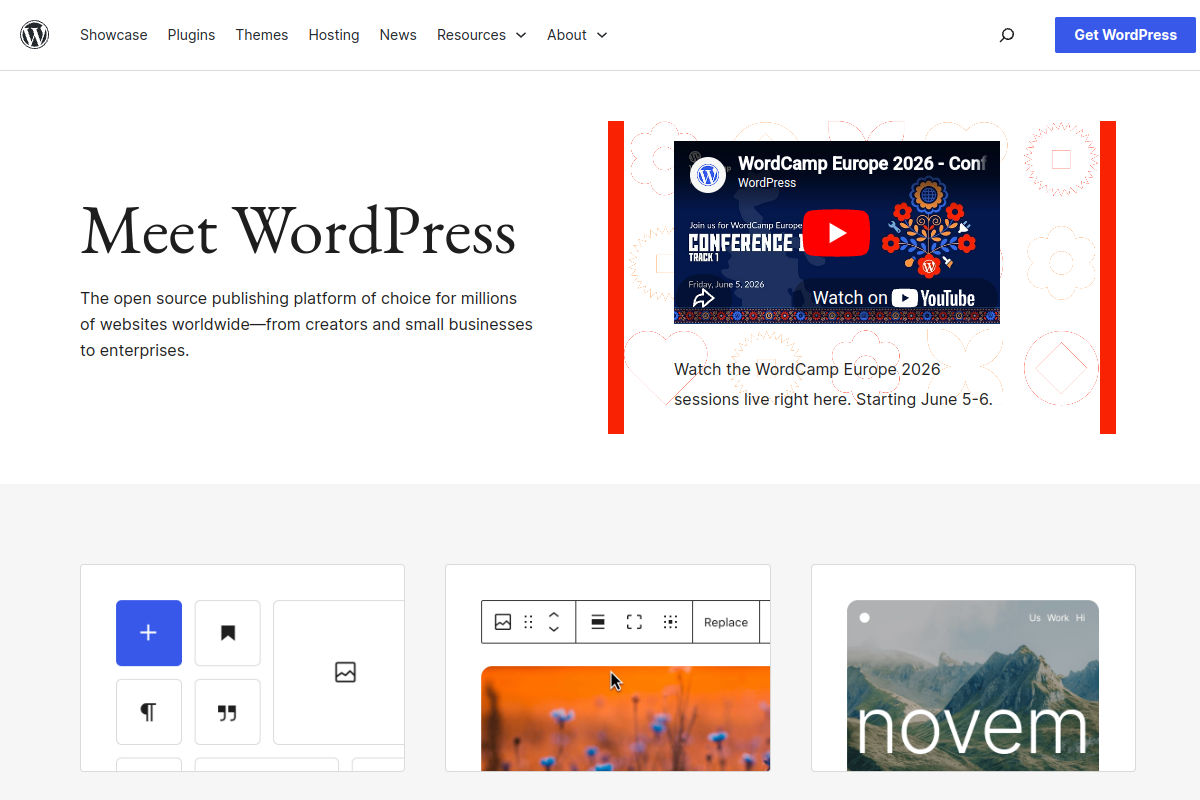Click the 'Us' text on novem preview
Screen dimensions: 1200x800
pos(1035,618)
